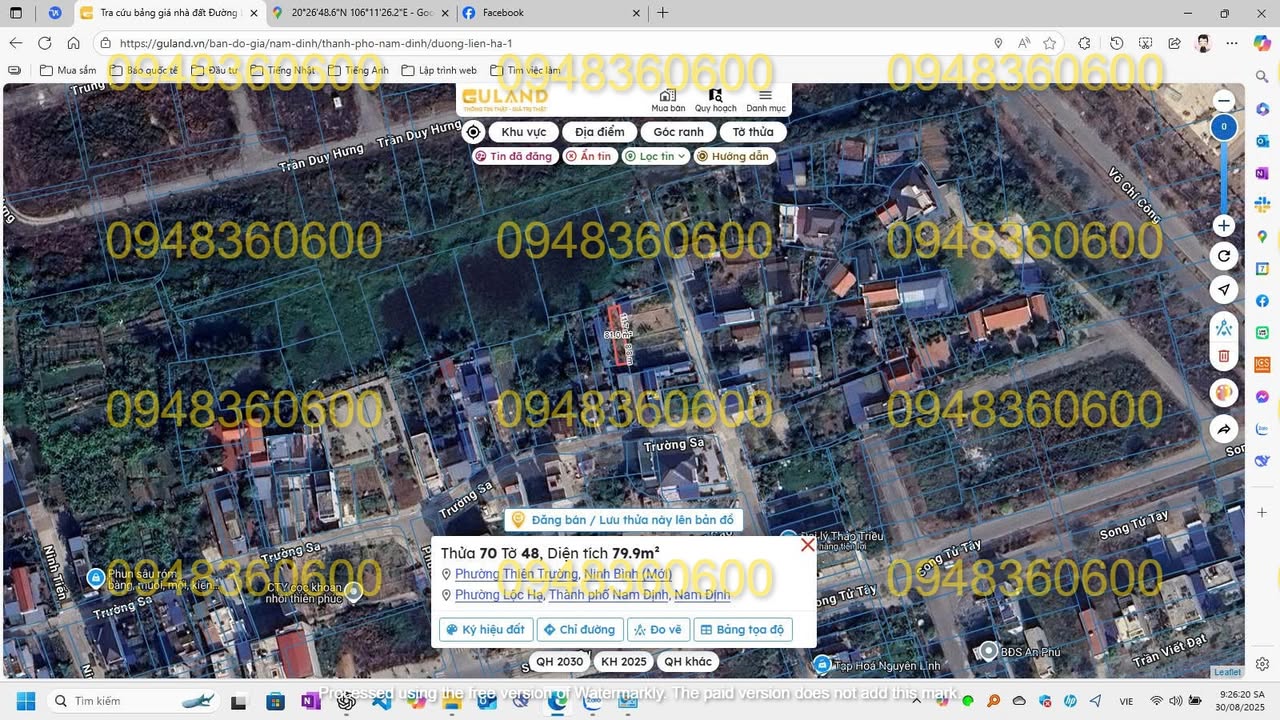Click the Bảng tọa độ button

744,630
